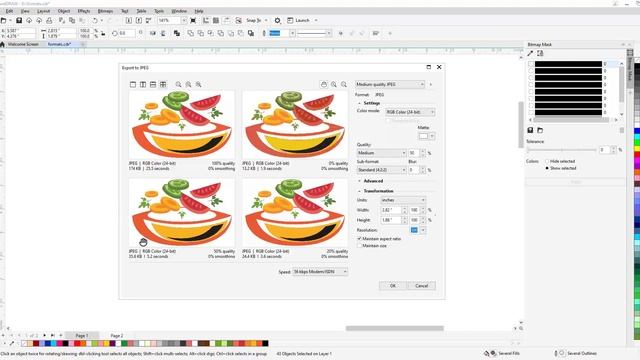Click the Options gear icon in toolbar
640x360 pixels.
pyautogui.click(x=278, y=20)
